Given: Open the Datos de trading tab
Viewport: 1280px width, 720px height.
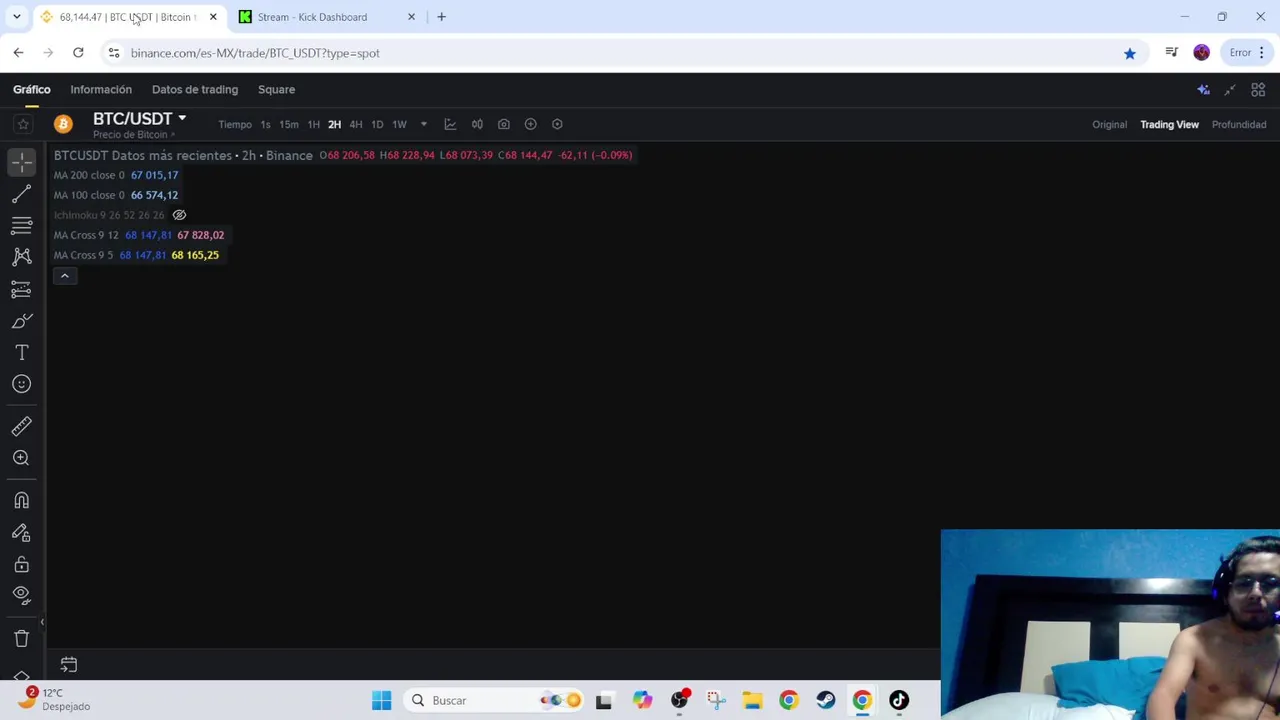Looking at the screenshot, I should pos(195,90).
